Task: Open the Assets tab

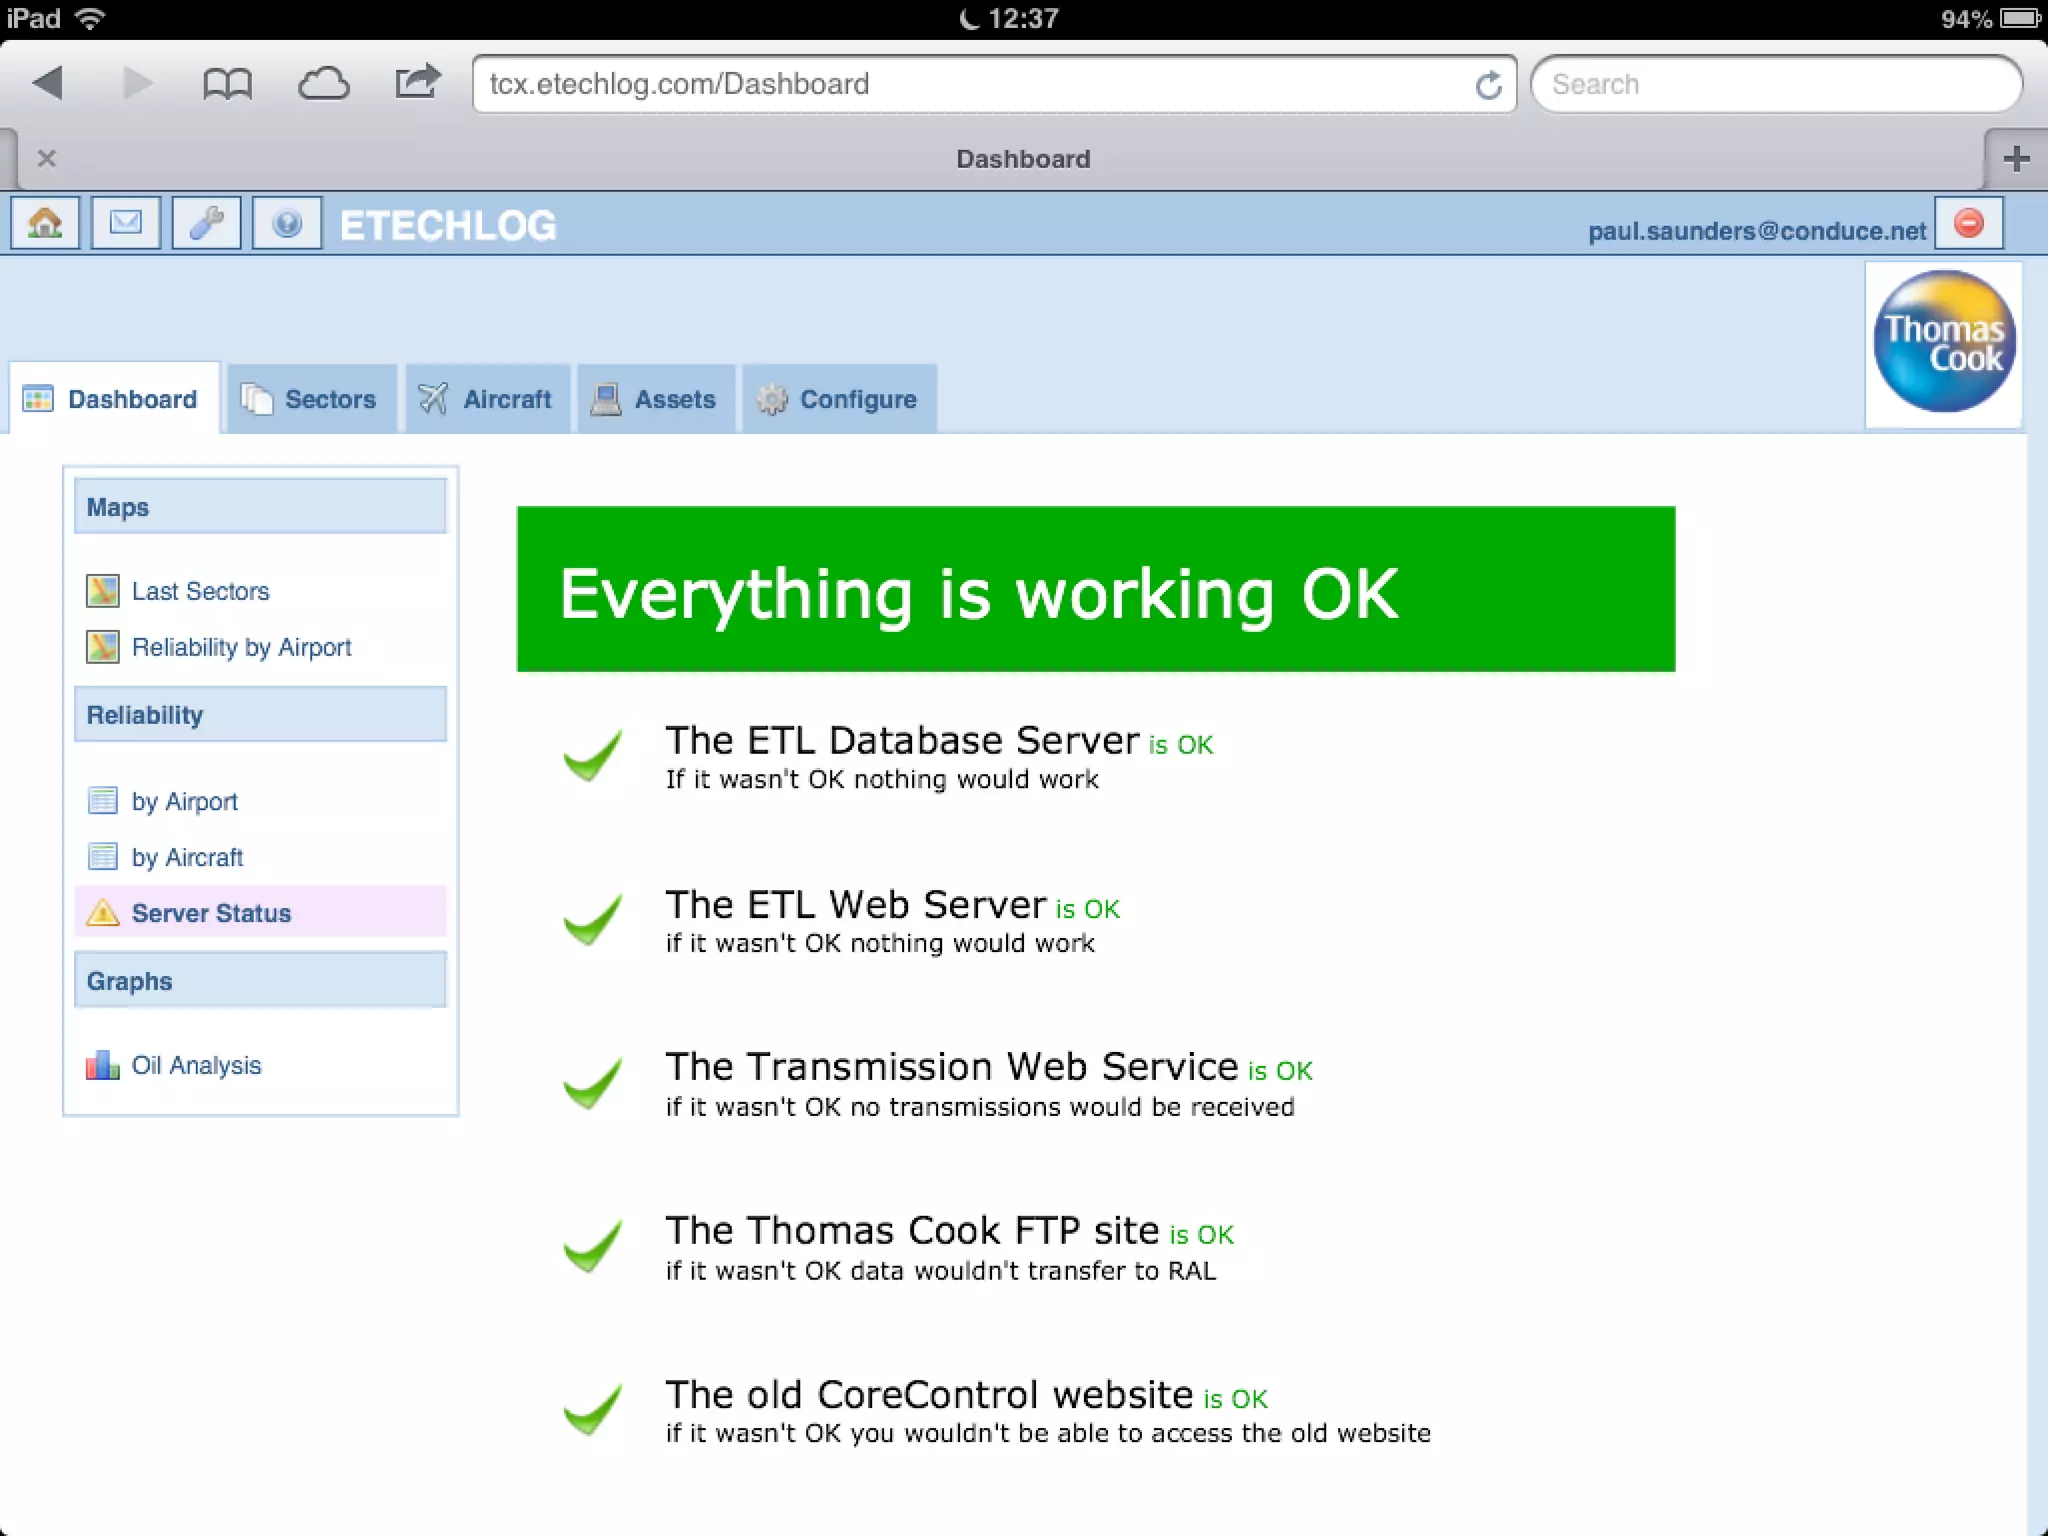Action: click(656, 399)
